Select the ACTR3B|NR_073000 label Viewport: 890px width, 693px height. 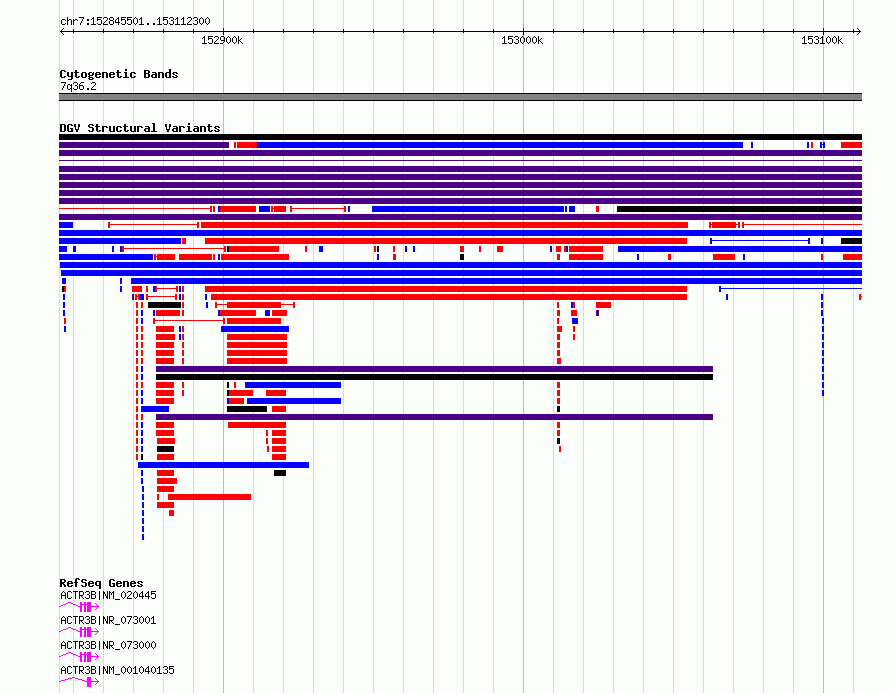(x=108, y=645)
